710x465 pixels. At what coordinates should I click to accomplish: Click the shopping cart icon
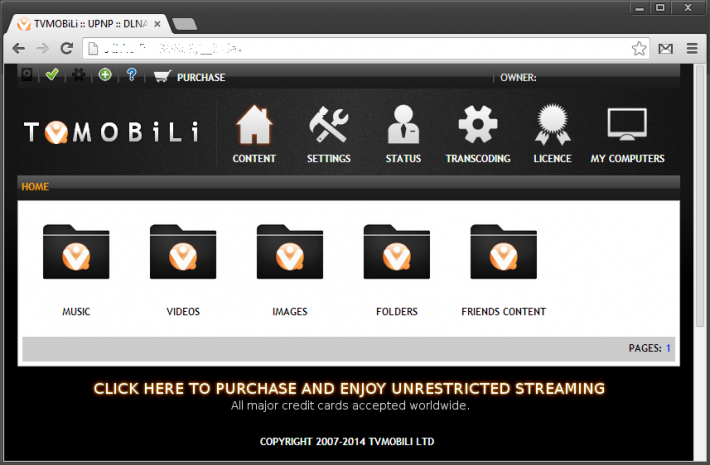(x=162, y=76)
